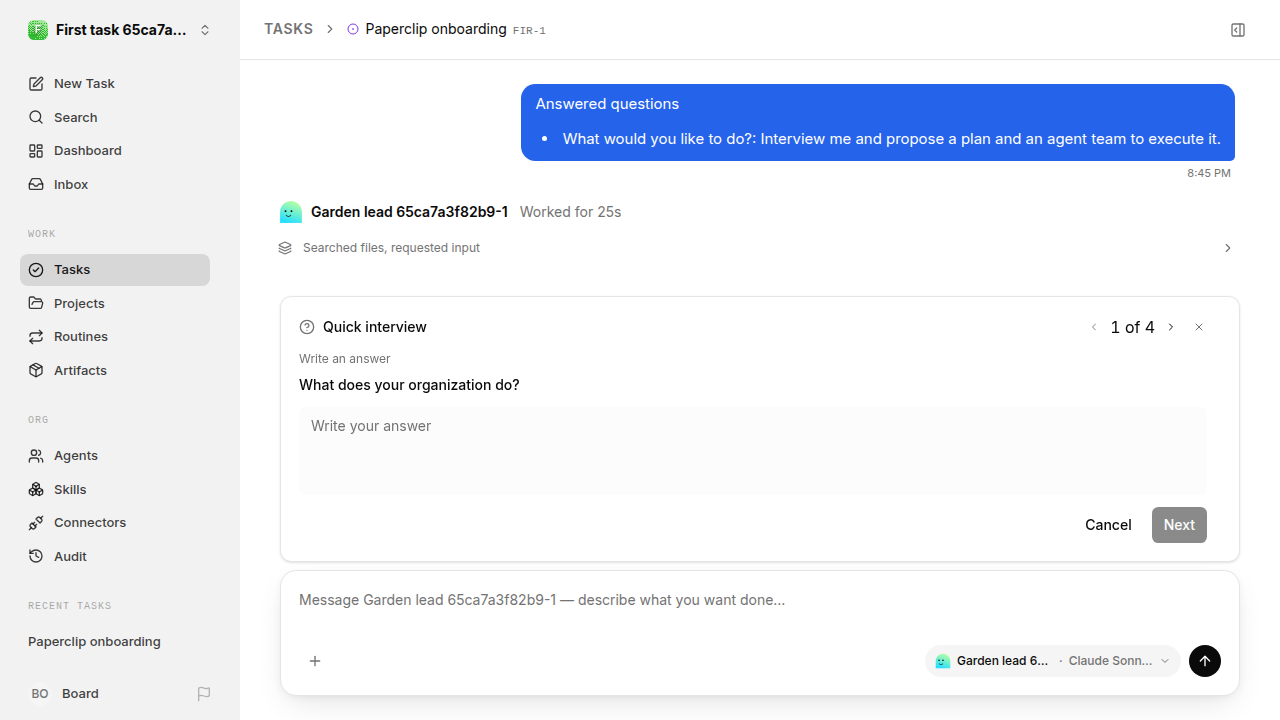This screenshot has width=1280, height=720.
Task: Click the TASKS breadcrumb link
Action: pyautogui.click(x=288, y=29)
